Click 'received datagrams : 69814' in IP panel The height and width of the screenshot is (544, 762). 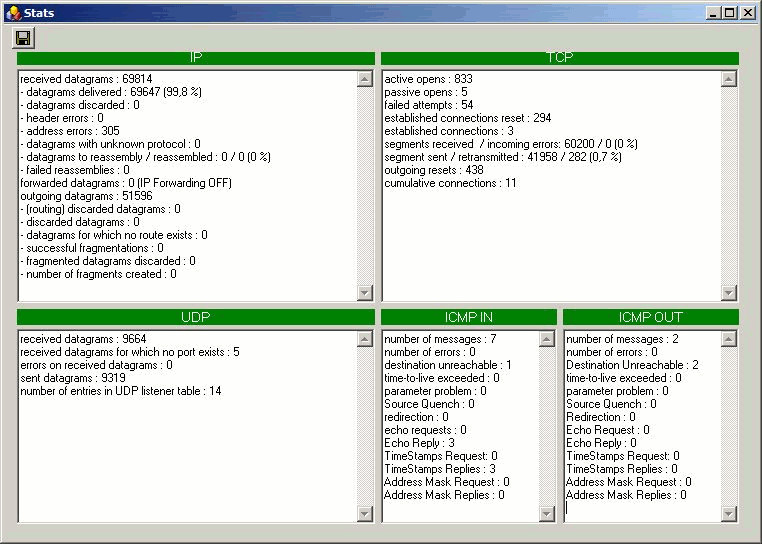86,79
